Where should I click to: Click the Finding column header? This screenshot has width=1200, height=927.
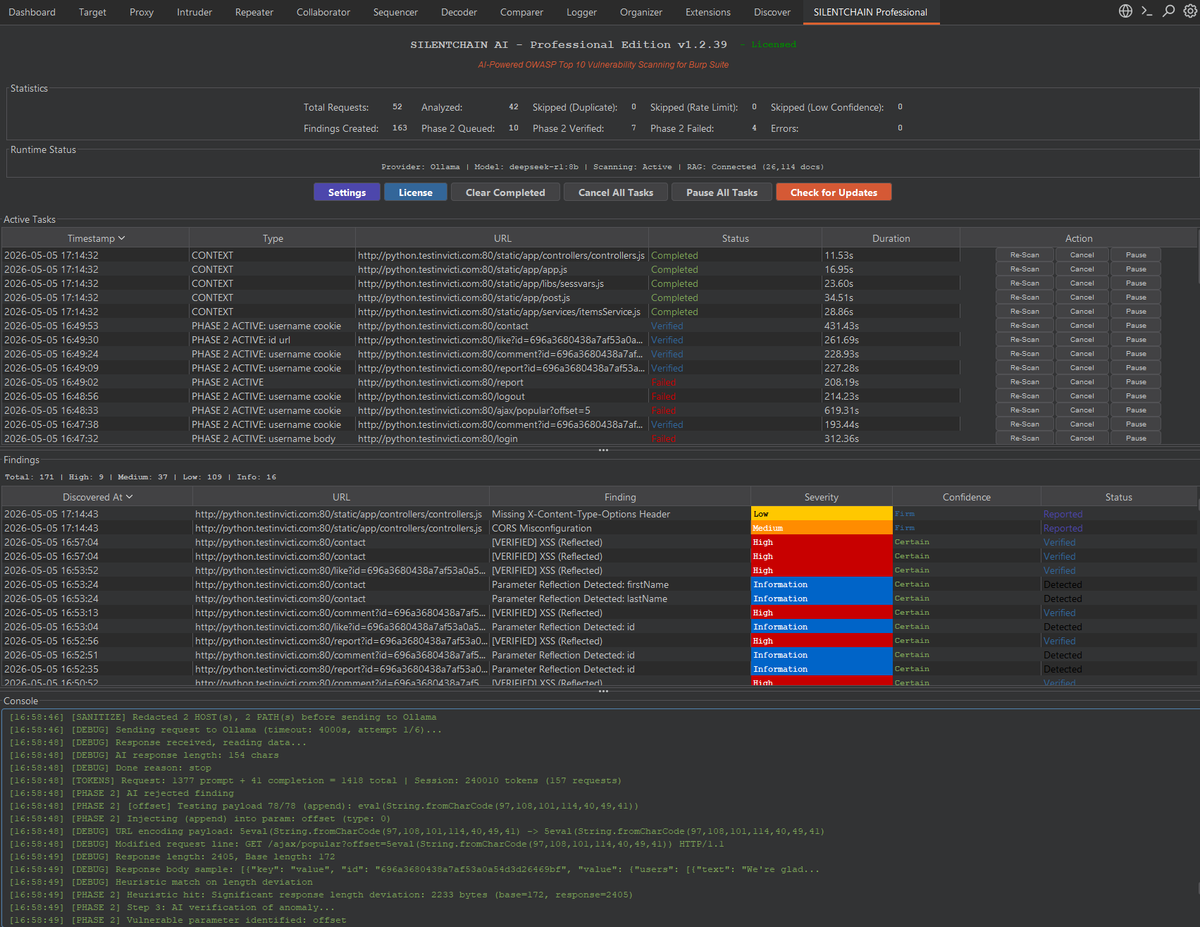[620, 497]
